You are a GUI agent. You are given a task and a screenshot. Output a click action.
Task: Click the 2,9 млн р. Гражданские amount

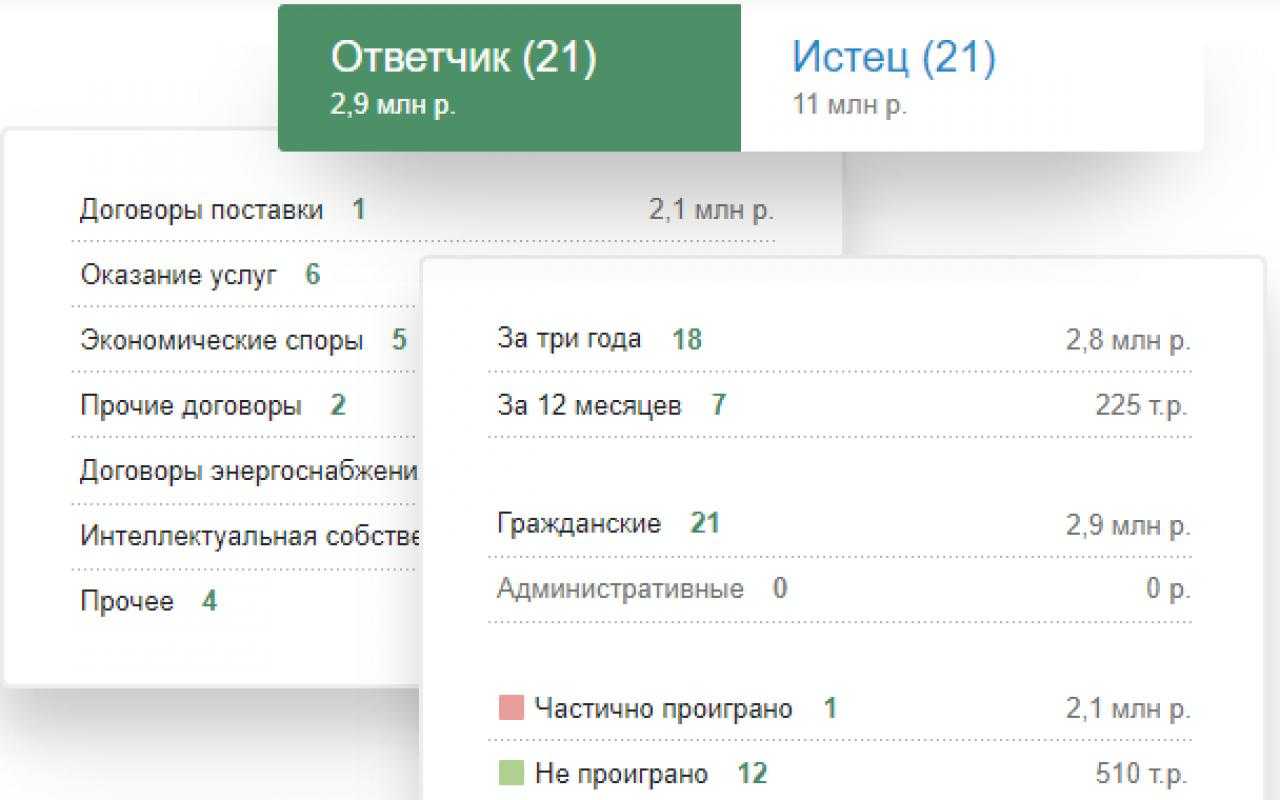point(1128,525)
